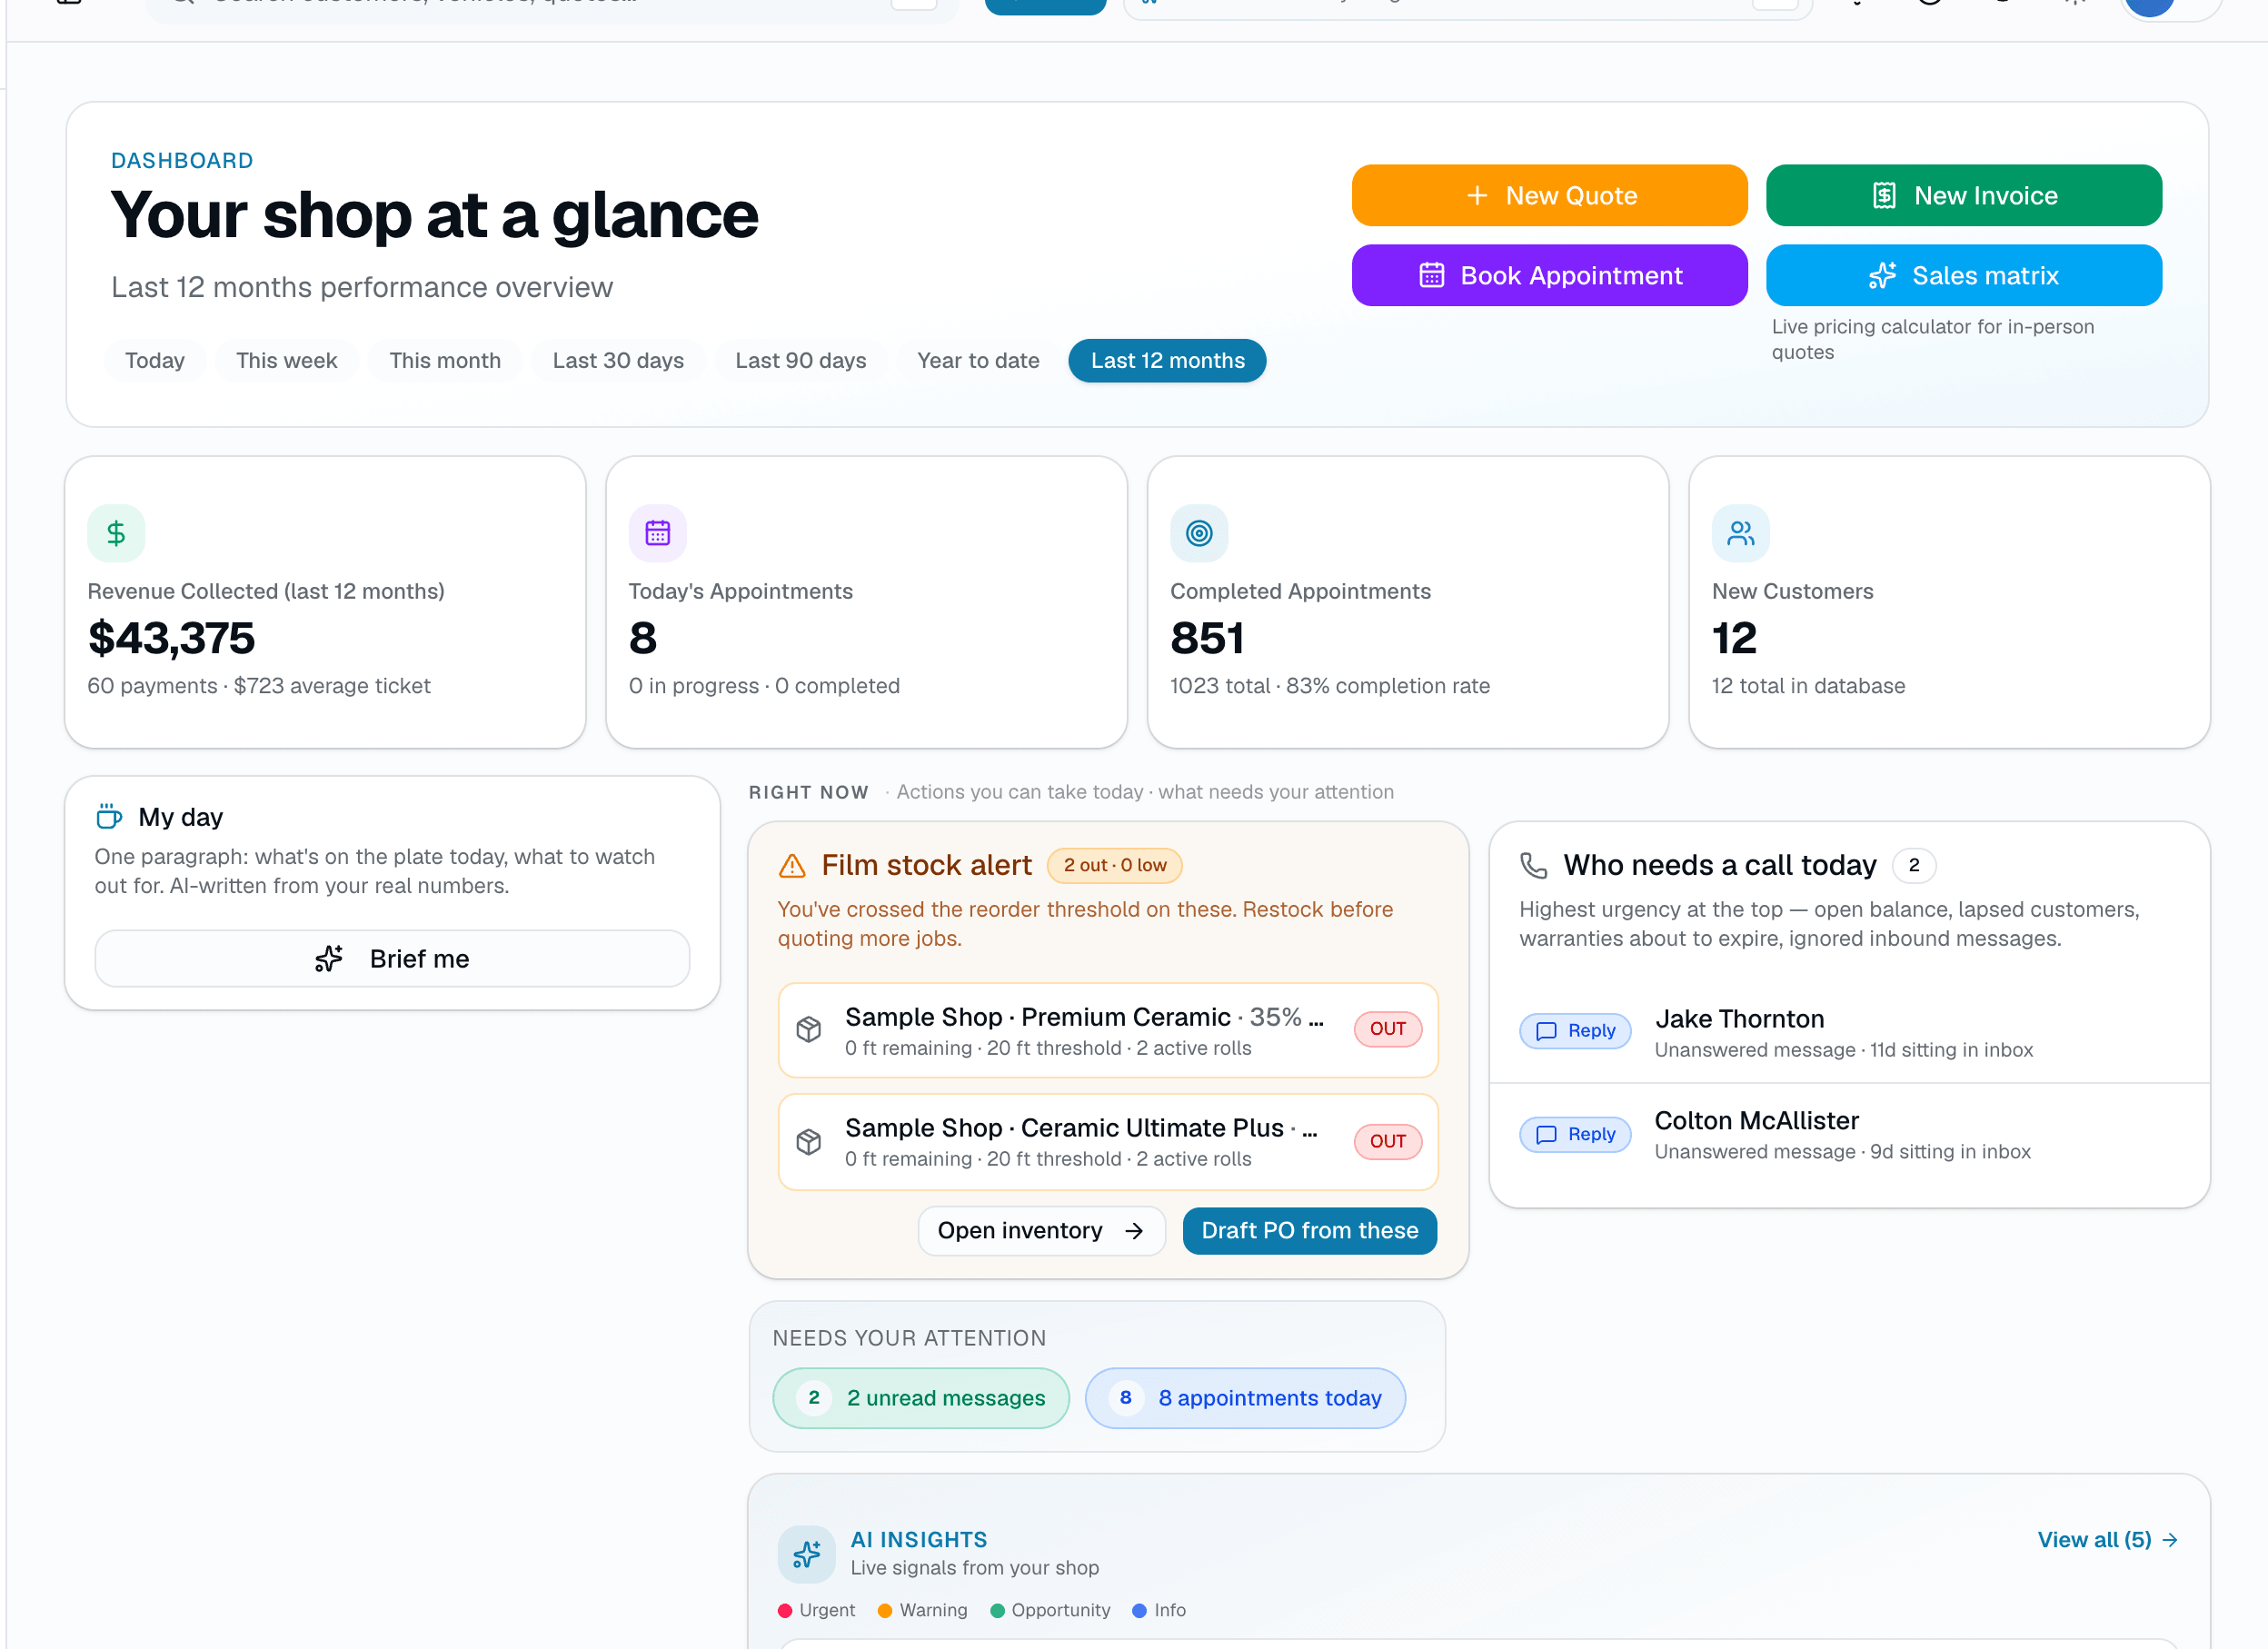Image resolution: width=2268 pixels, height=1649 pixels.
Task: Click the name 'Colton McAllister'
Action: tap(1756, 1121)
